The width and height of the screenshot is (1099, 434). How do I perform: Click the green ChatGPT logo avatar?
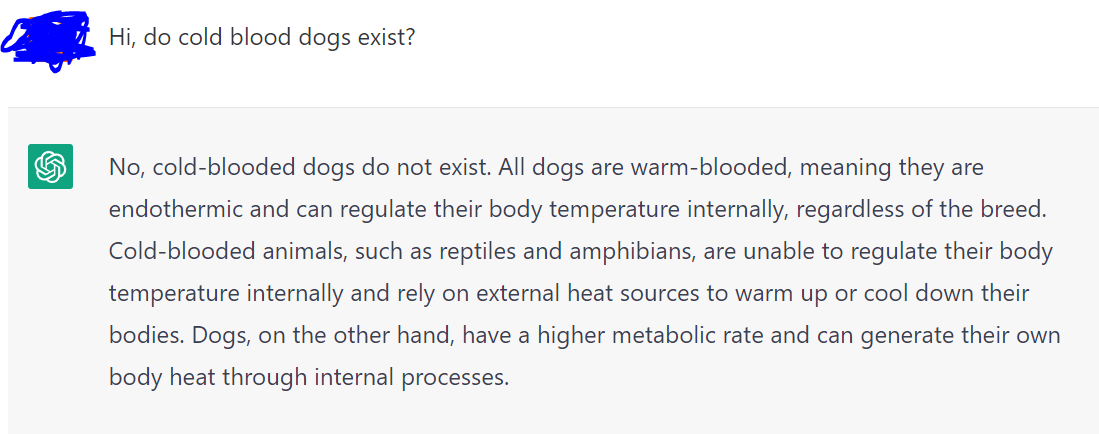tap(50, 167)
